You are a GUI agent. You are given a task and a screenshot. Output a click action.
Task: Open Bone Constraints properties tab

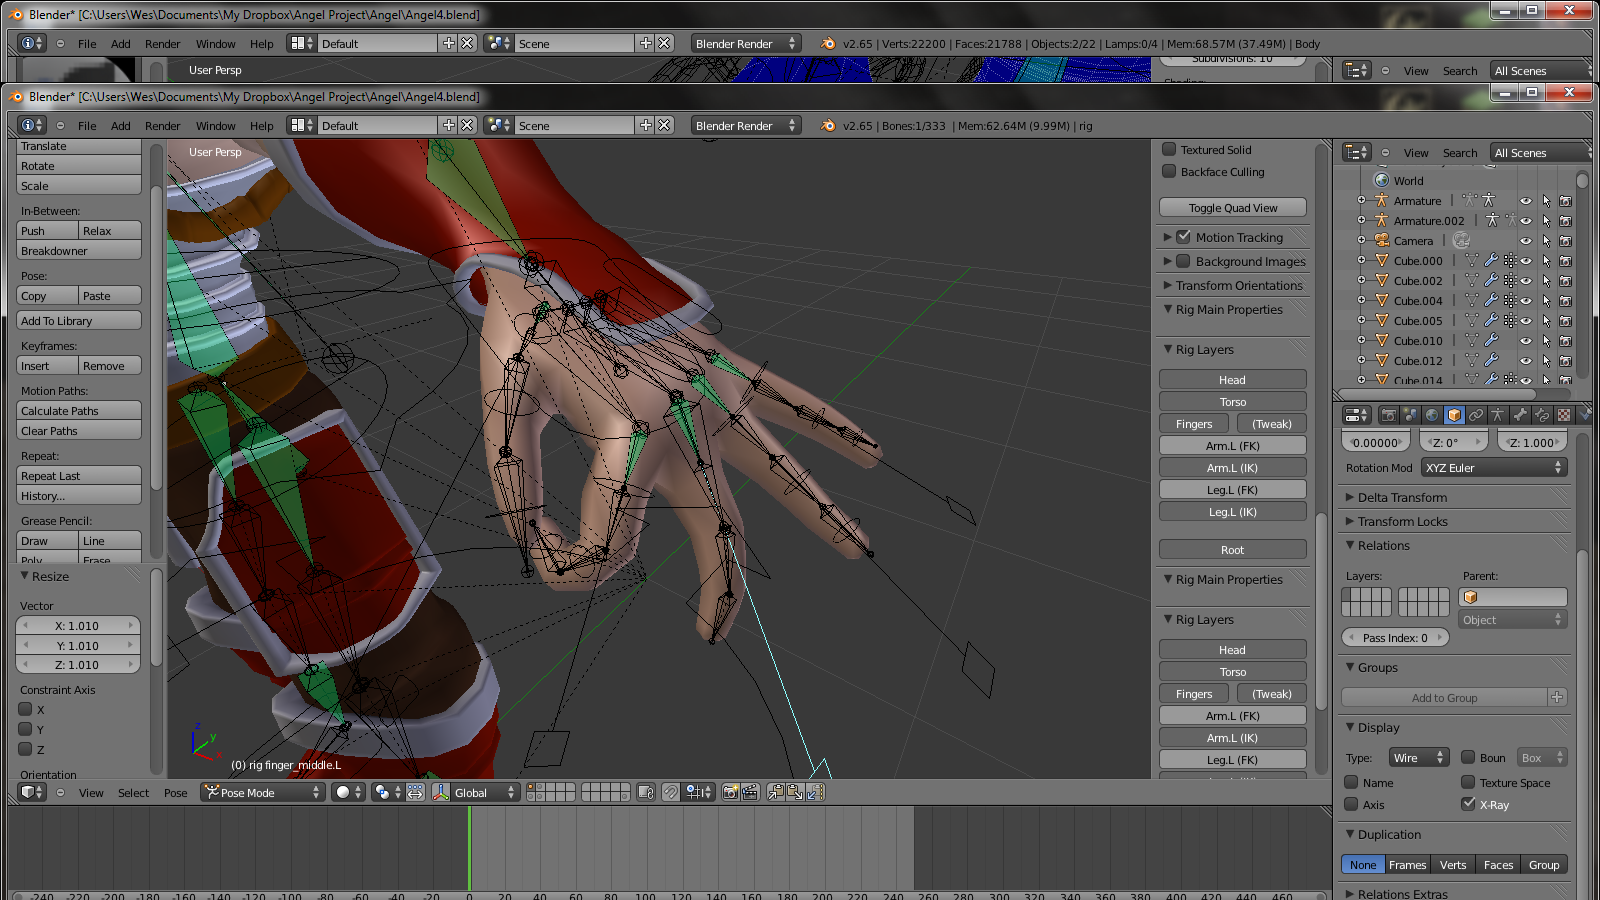1542,415
